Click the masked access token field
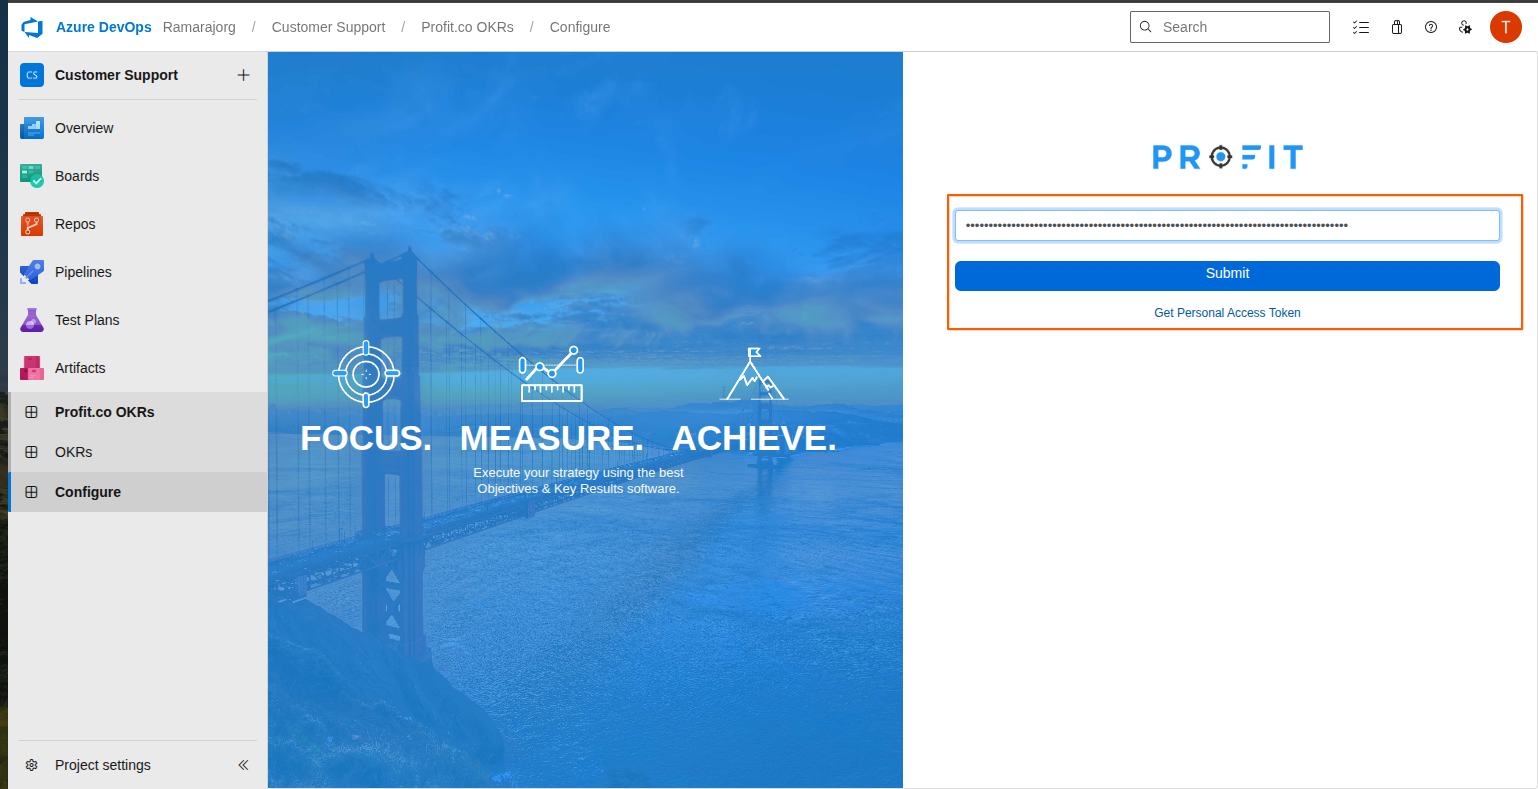 coord(1227,225)
